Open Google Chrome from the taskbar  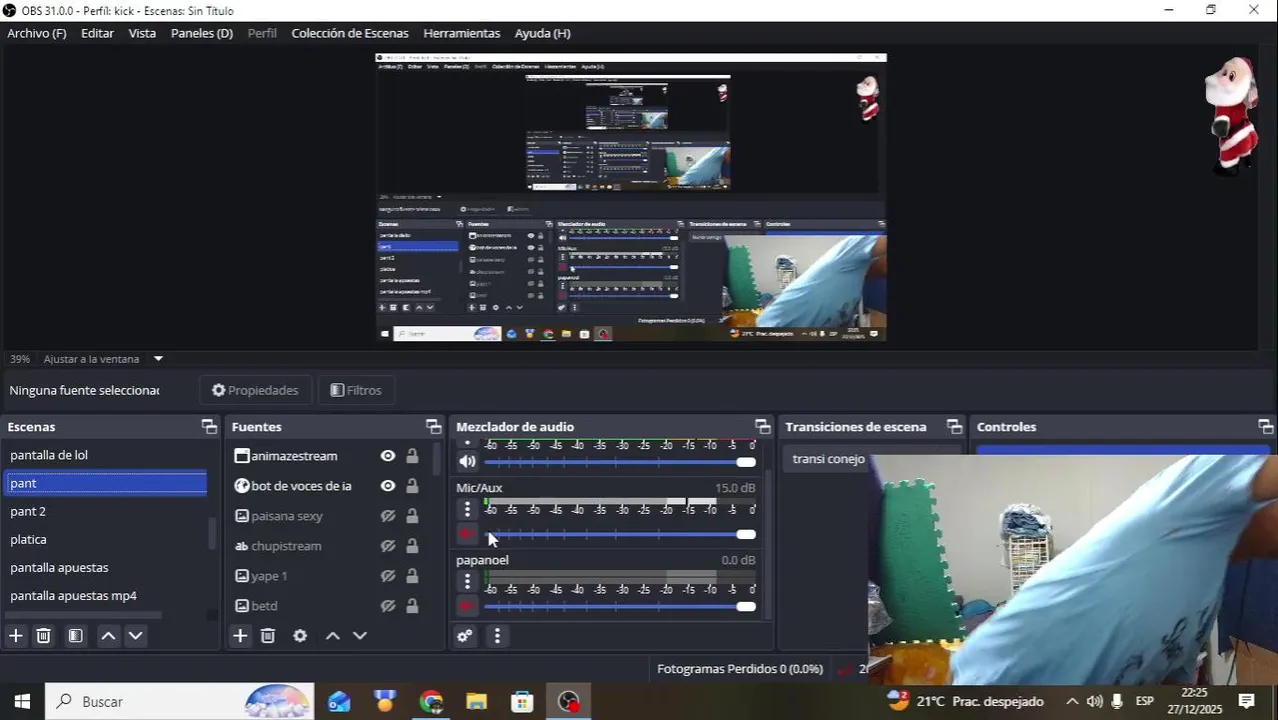pyautogui.click(x=431, y=702)
